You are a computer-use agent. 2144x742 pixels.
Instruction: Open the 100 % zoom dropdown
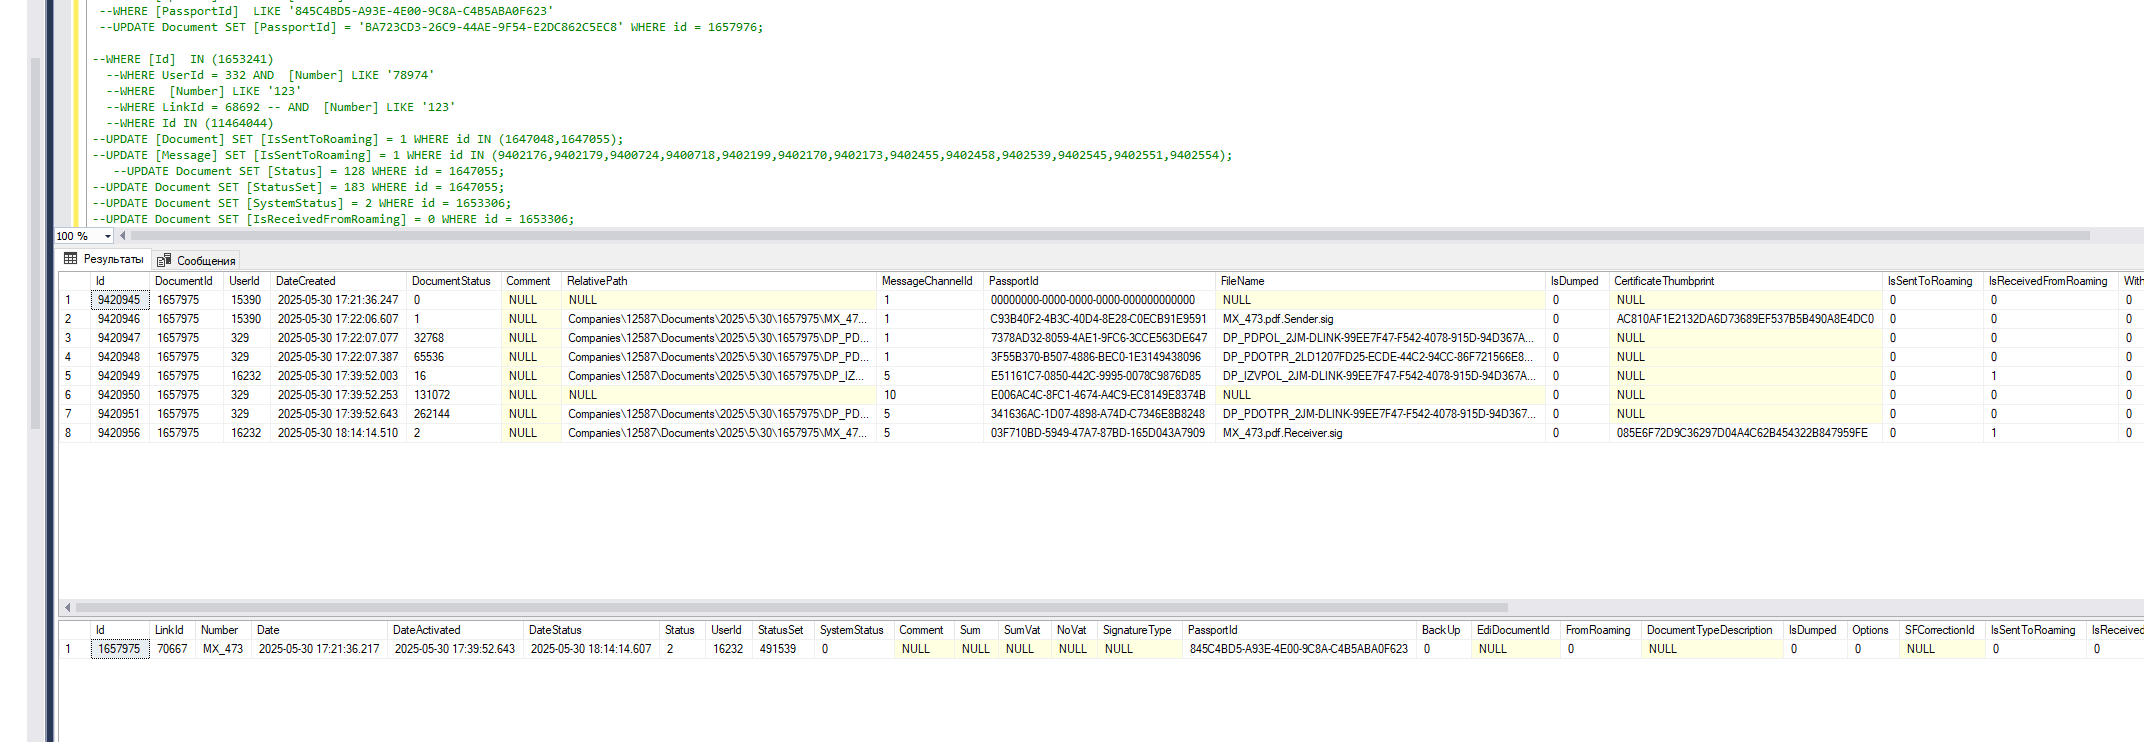click(107, 236)
